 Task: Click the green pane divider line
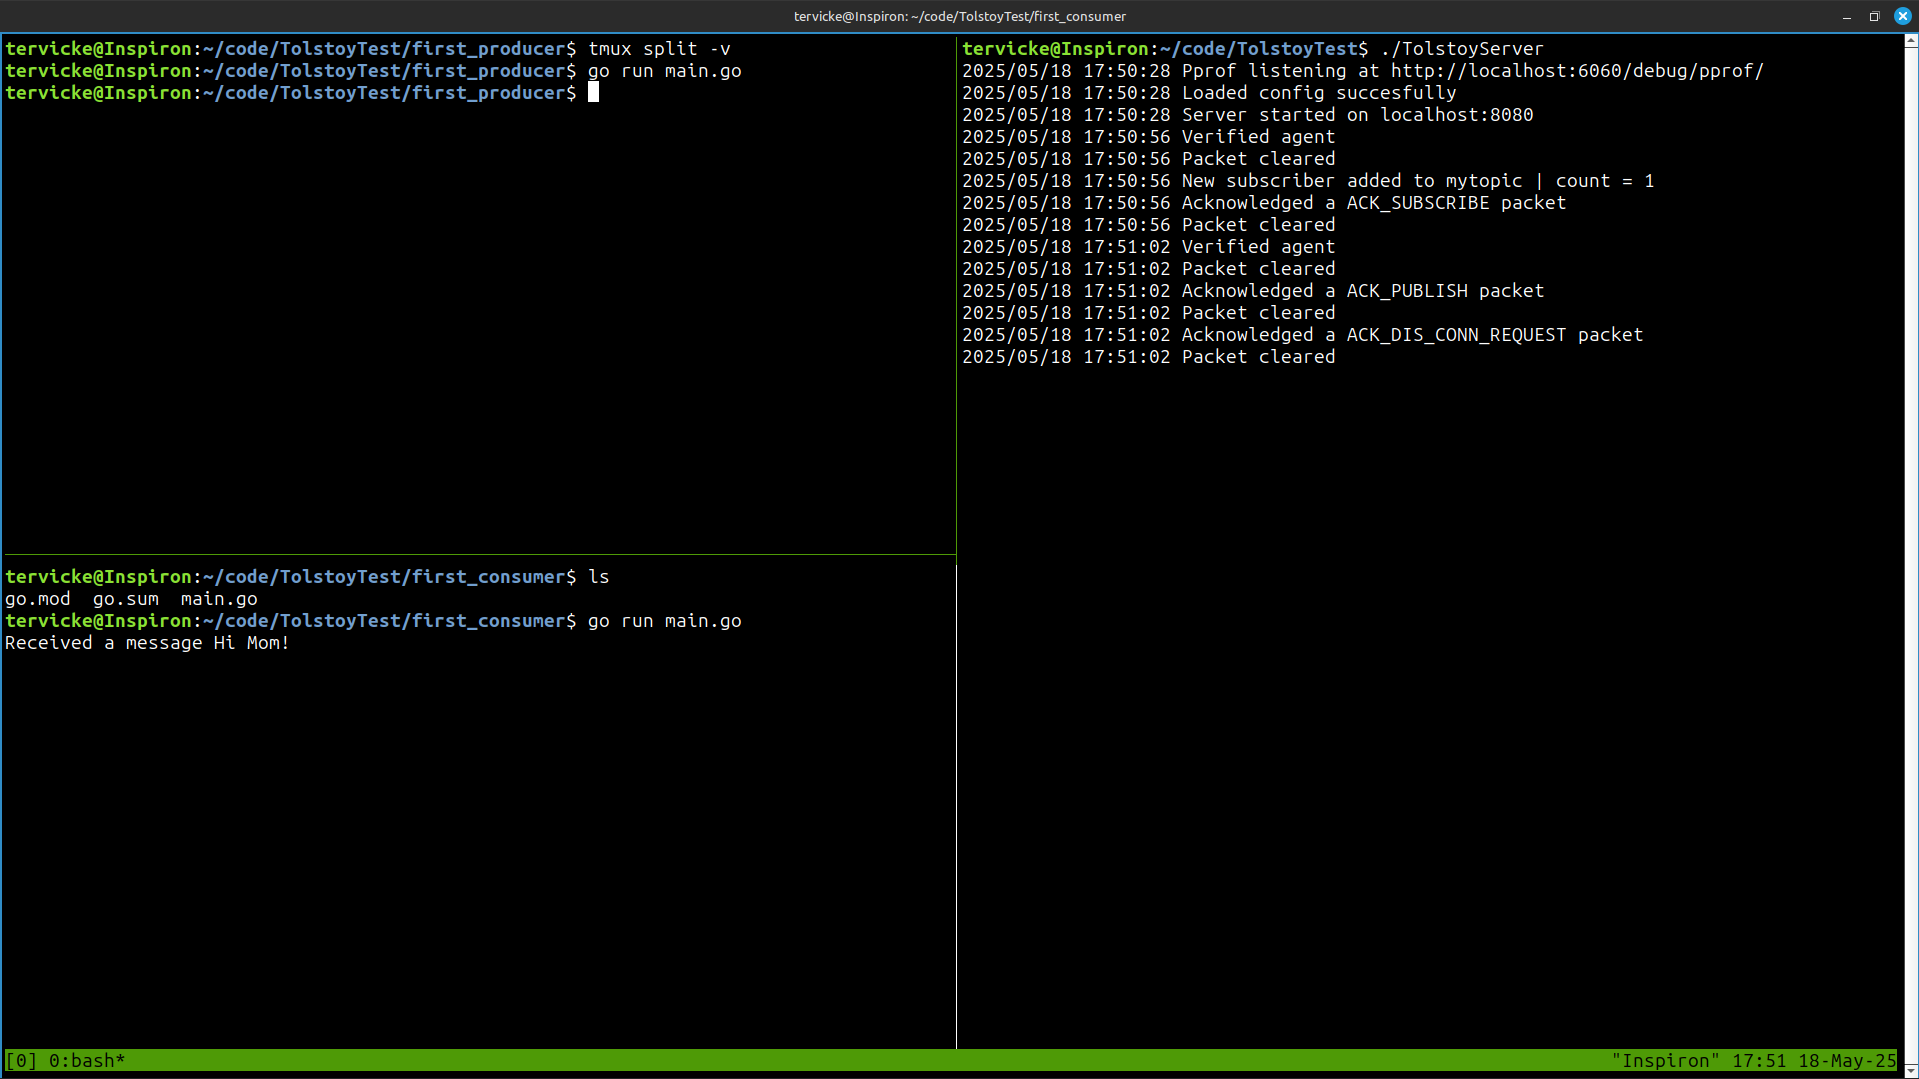pos(480,552)
